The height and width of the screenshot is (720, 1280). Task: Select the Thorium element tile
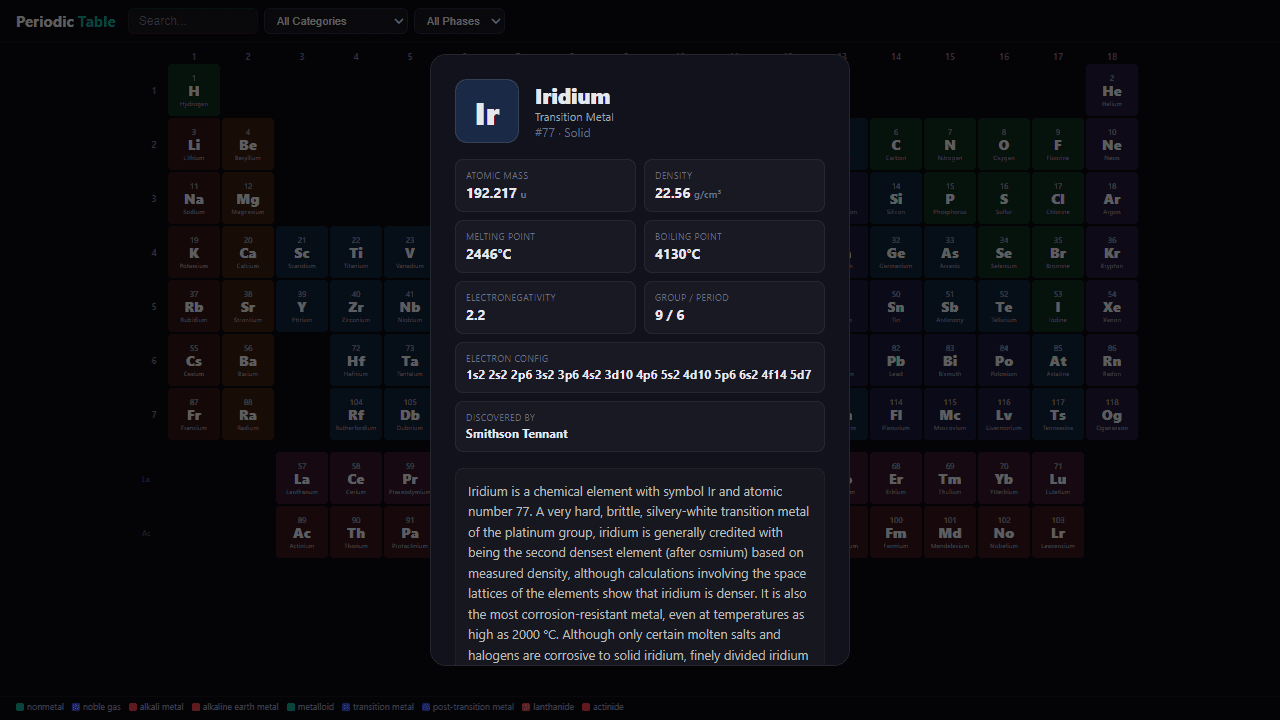tap(356, 532)
